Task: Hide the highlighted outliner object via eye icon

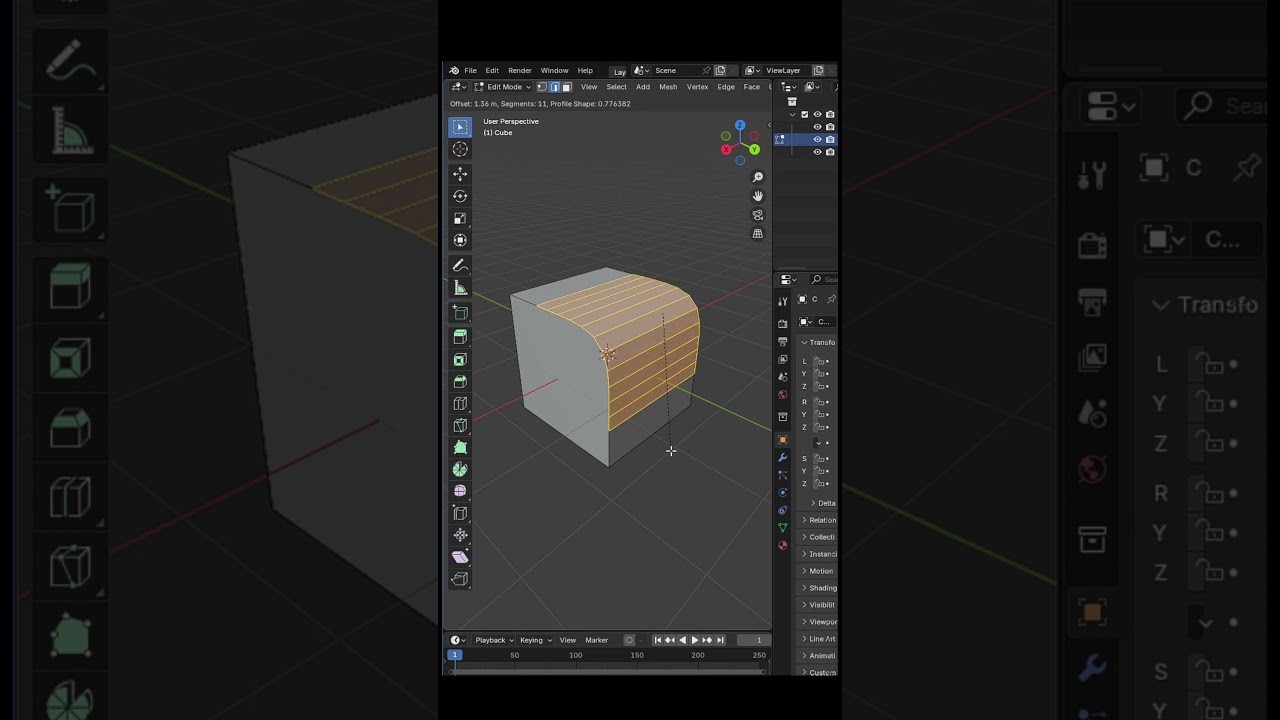Action: coord(817,139)
